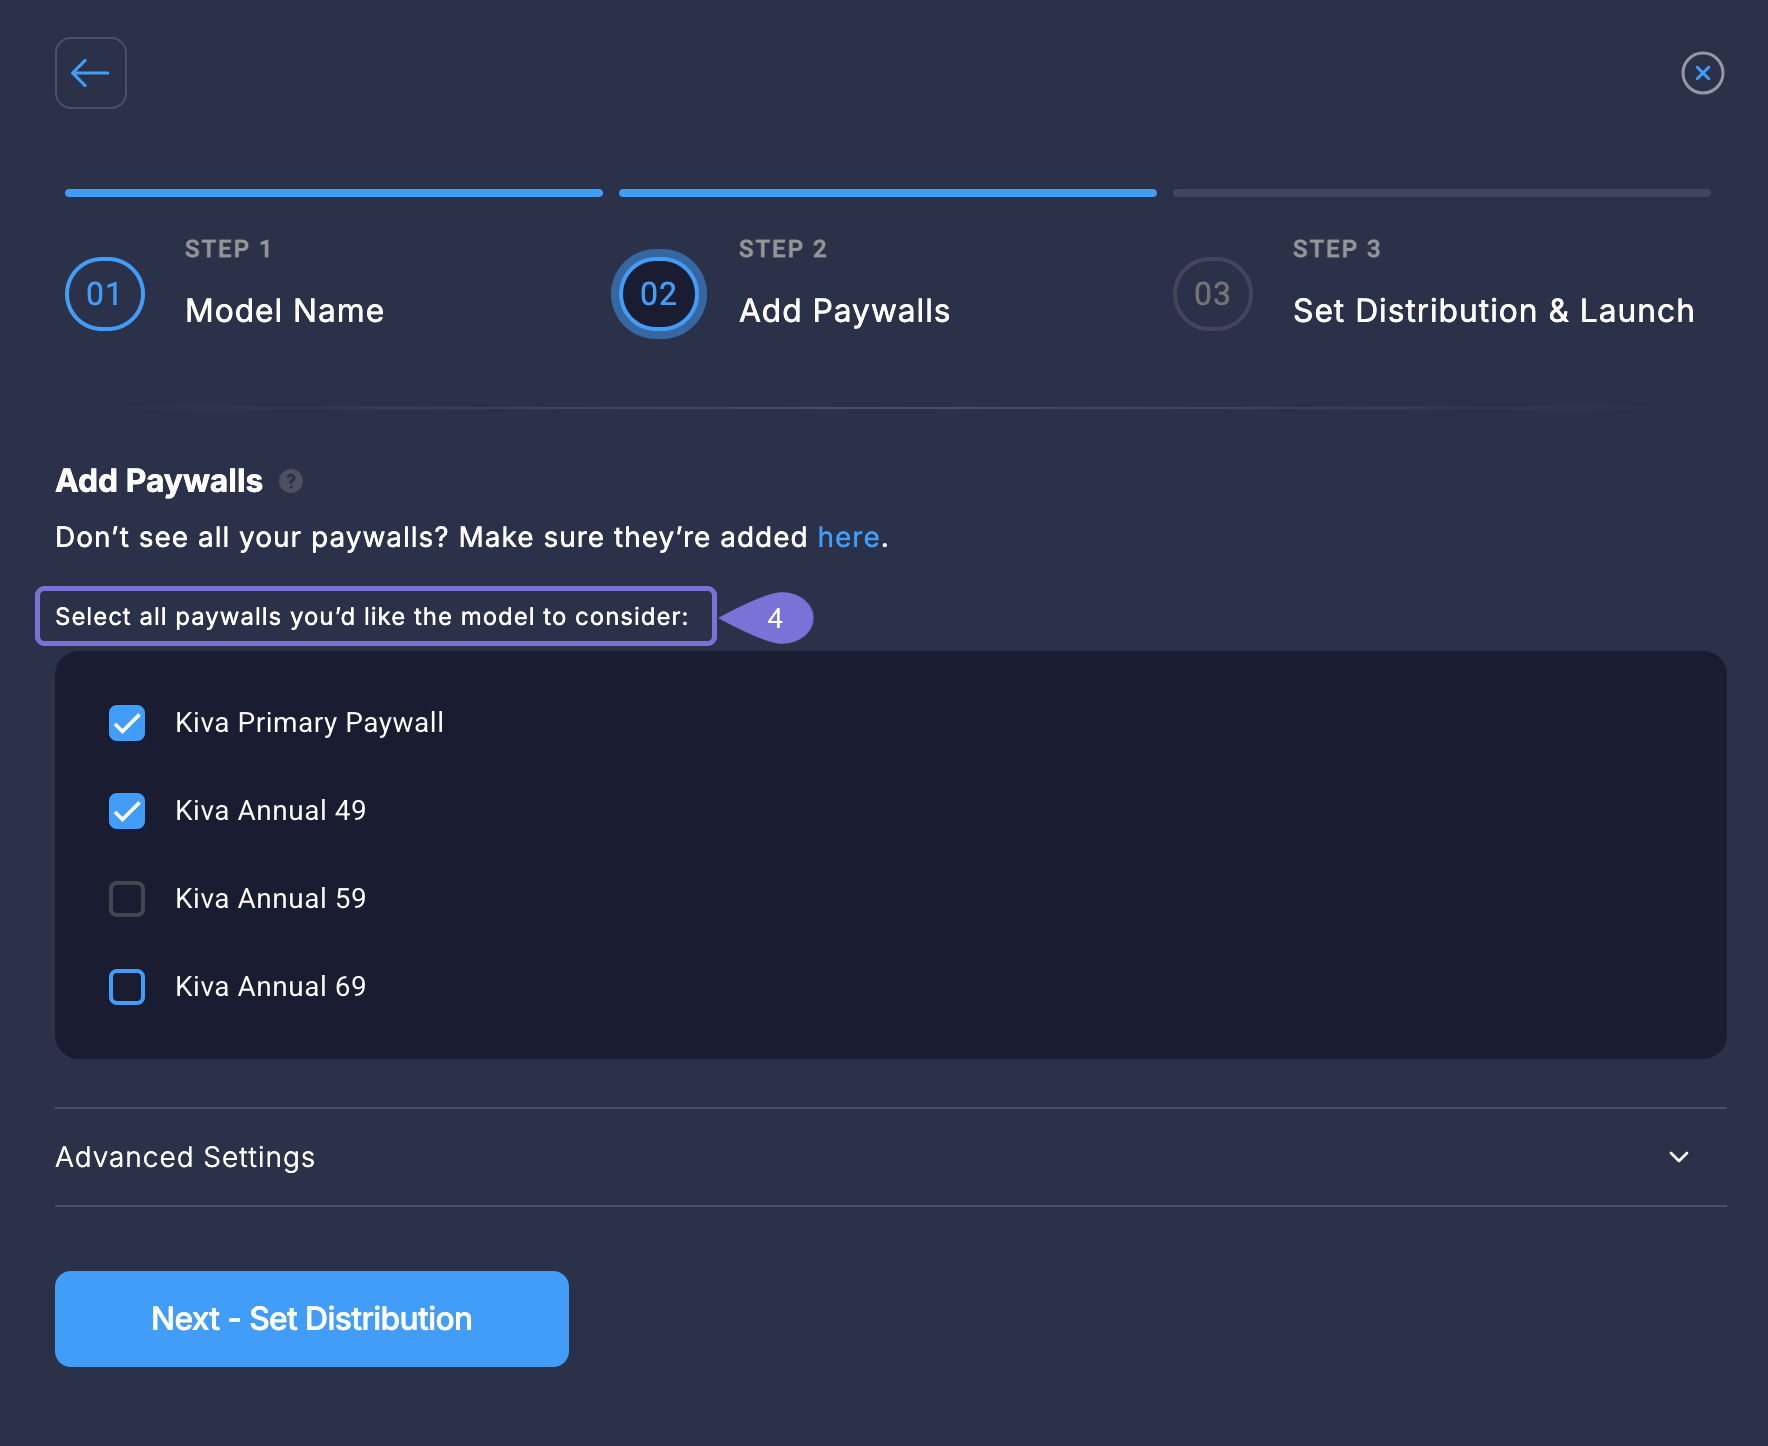Screen dimensions: 1768x1446
Task: Click Next - Set Distribution button
Action: [311, 1318]
